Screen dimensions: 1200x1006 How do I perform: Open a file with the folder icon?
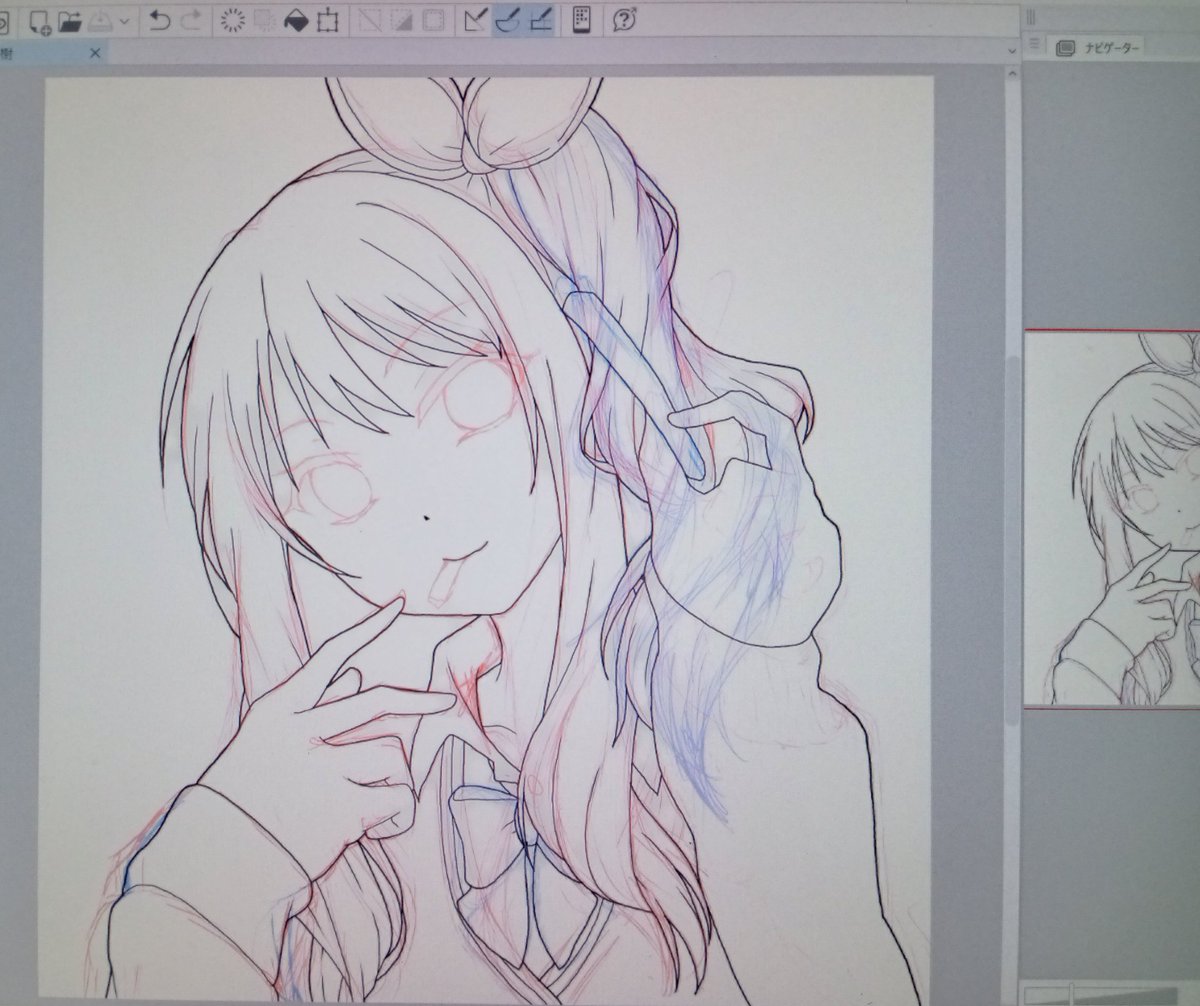[x=70, y=20]
